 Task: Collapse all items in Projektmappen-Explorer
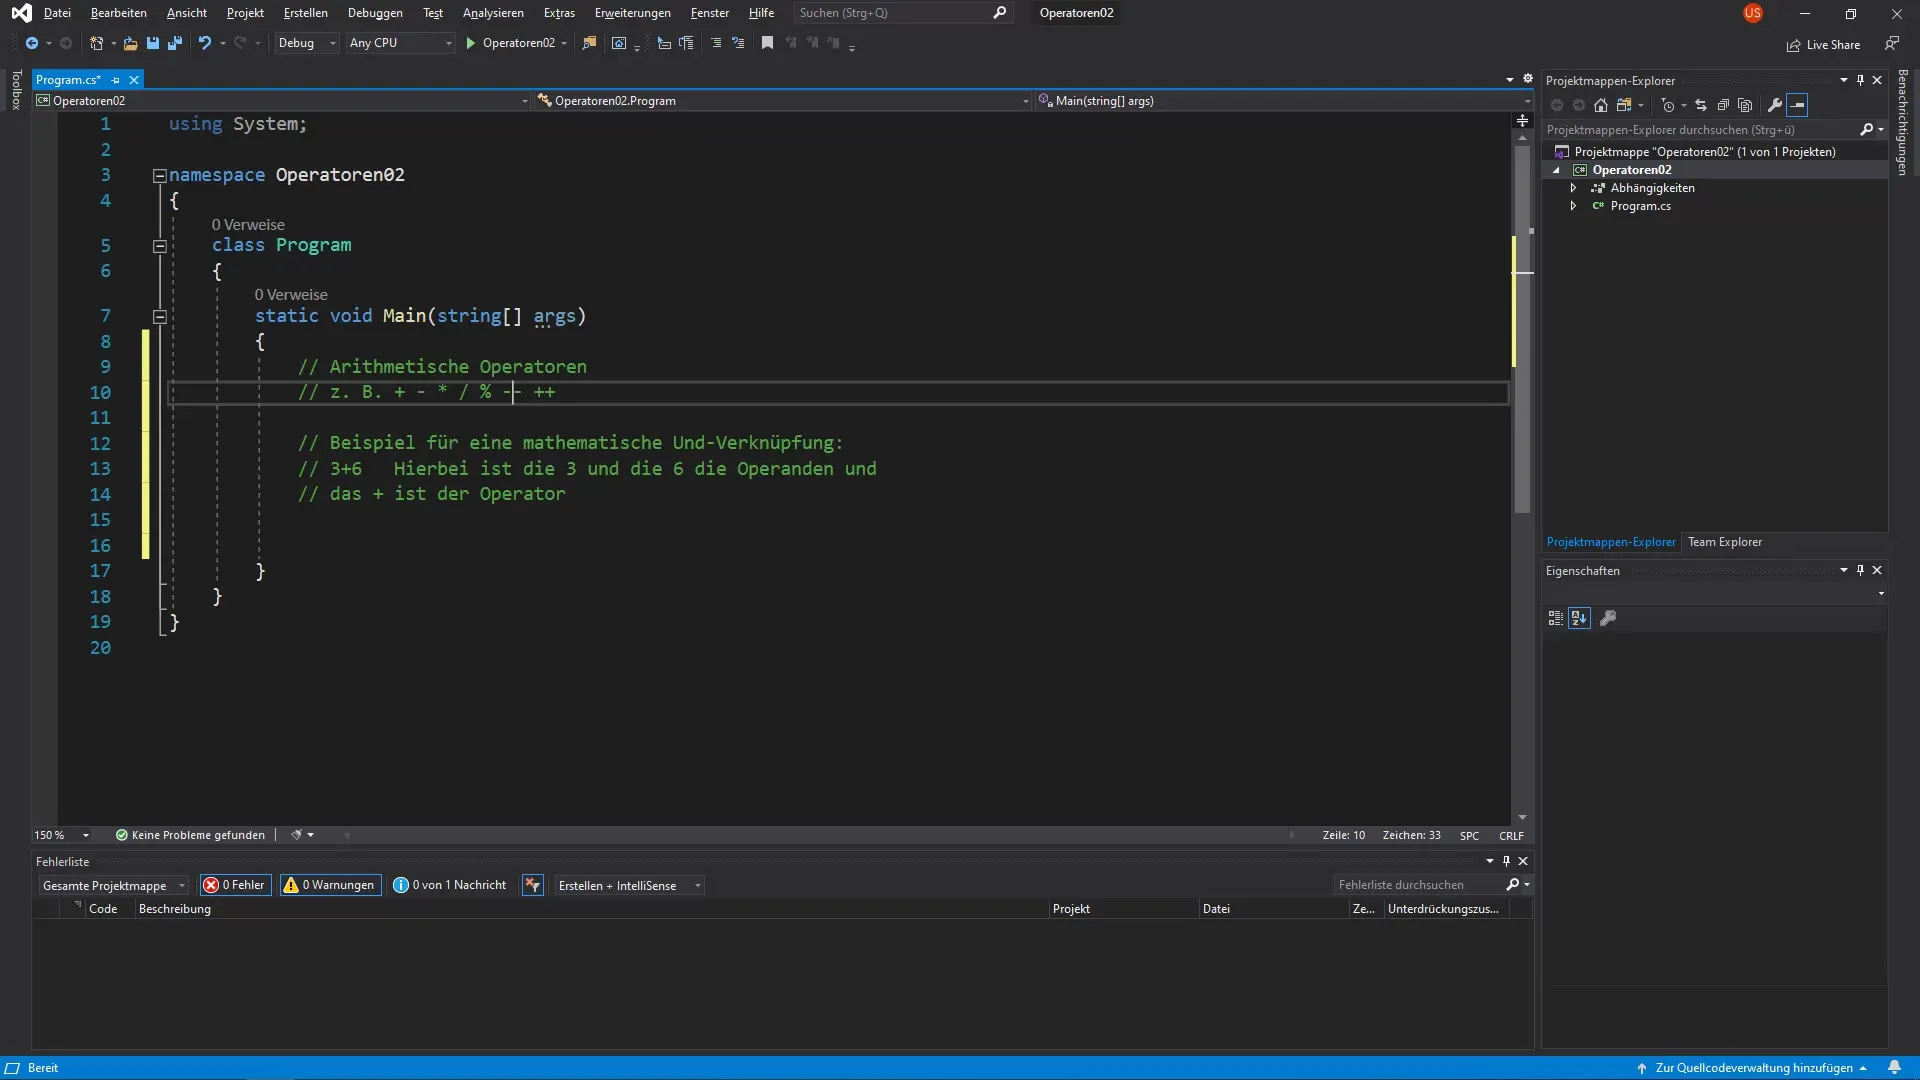(1723, 105)
